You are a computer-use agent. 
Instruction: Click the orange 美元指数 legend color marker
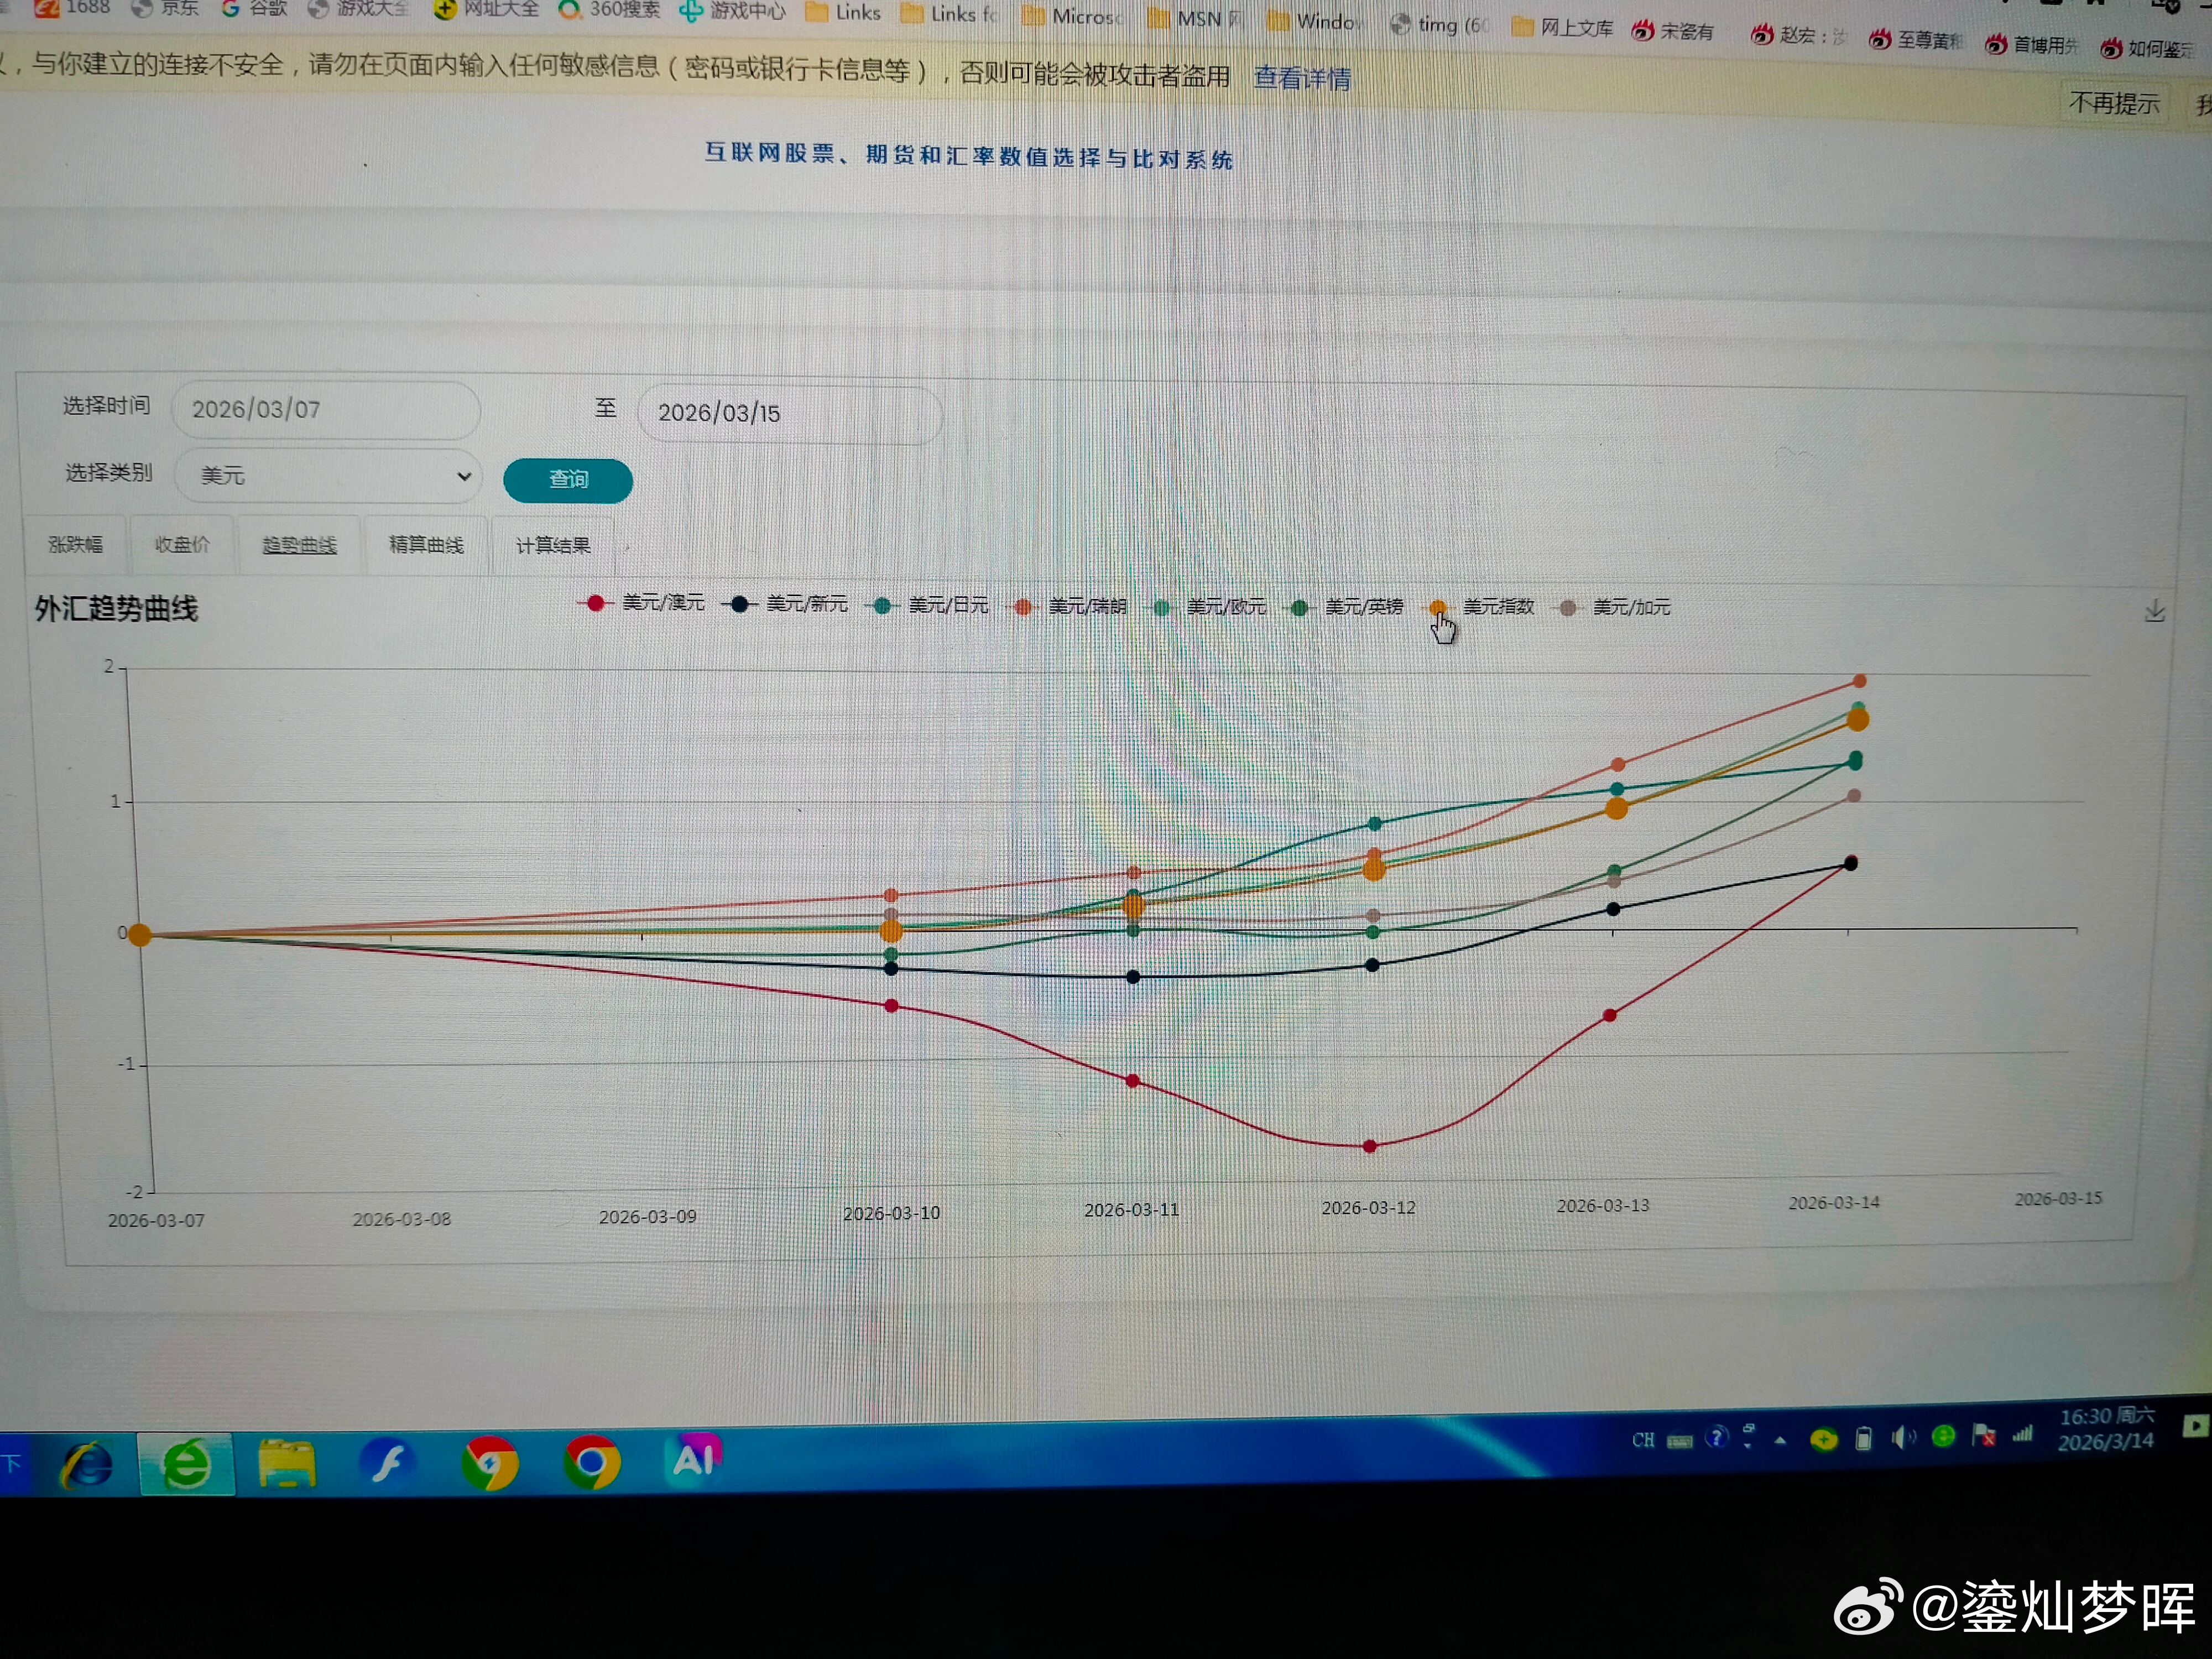pyautogui.click(x=1437, y=607)
